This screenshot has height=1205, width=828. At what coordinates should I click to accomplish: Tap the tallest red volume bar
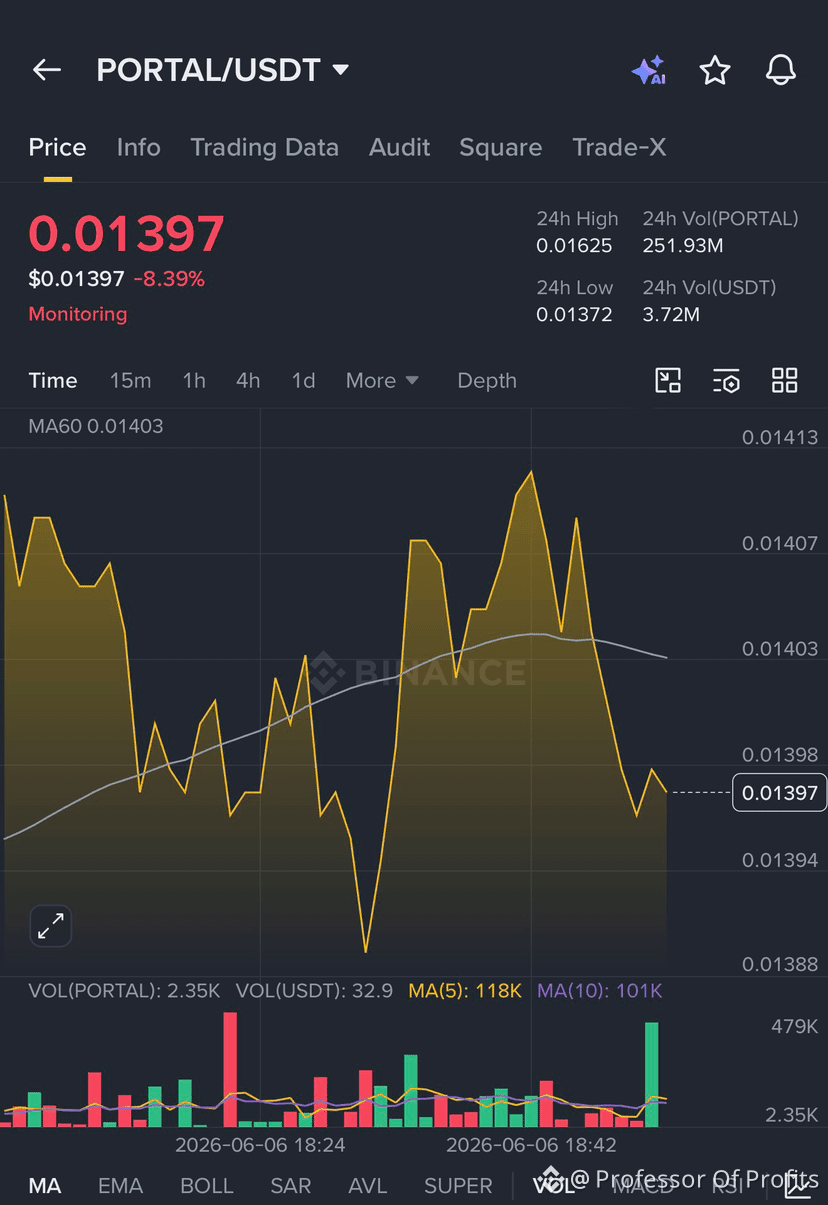tap(230, 1070)
